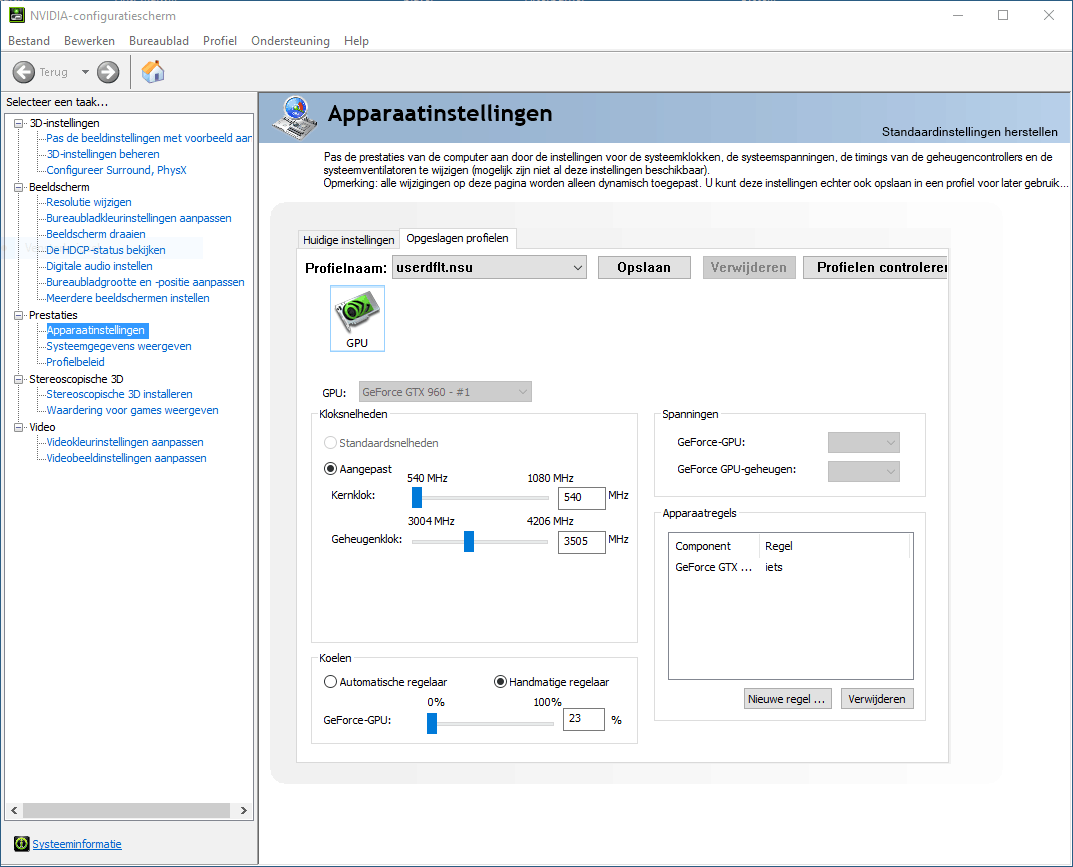Open the Profielnaam userdflt.nsu dropdown

[489, 268]
